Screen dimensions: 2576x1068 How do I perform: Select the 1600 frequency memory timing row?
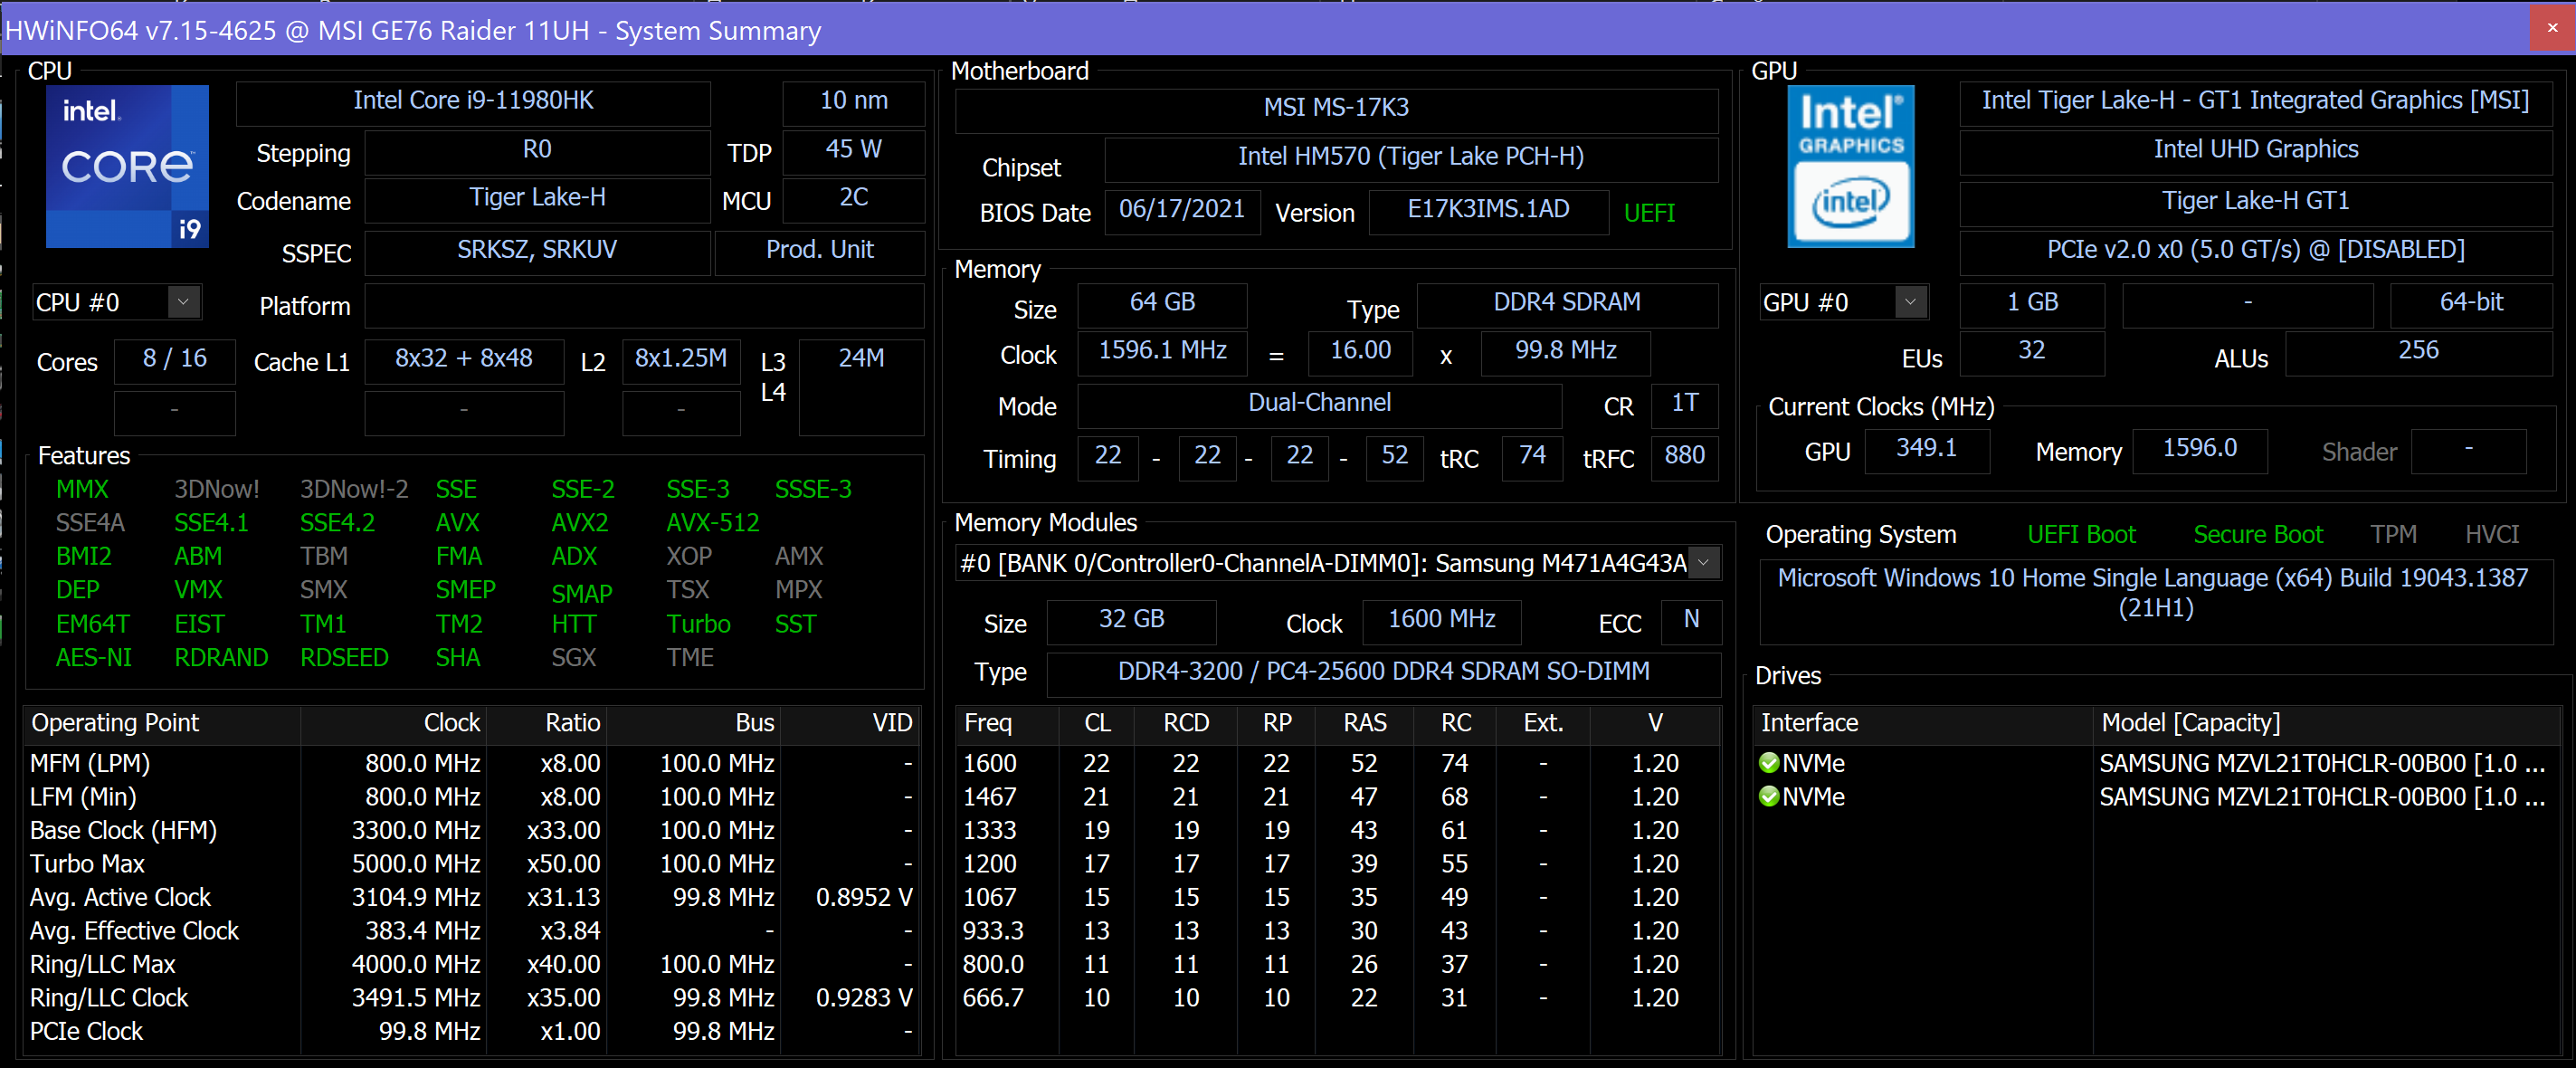click(x=990, y=763)
